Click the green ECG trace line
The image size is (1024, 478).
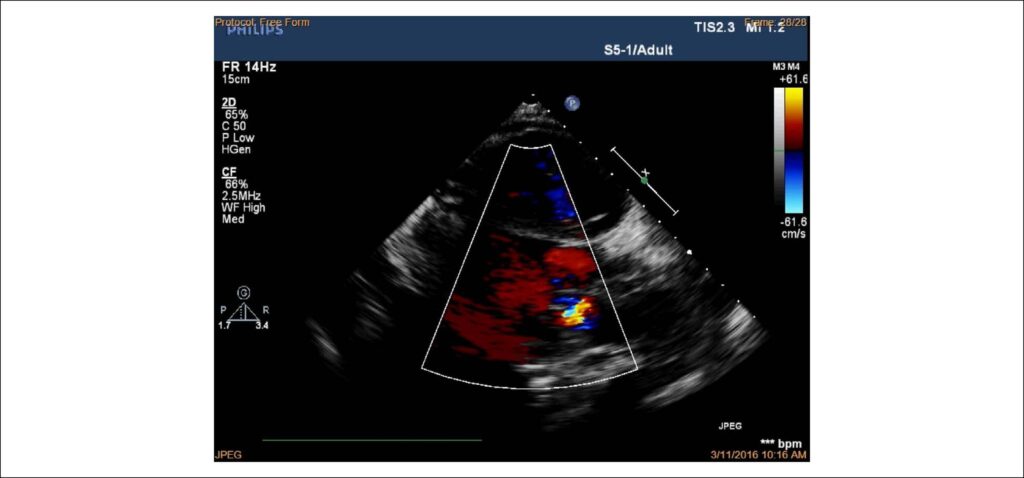point(372,440)
